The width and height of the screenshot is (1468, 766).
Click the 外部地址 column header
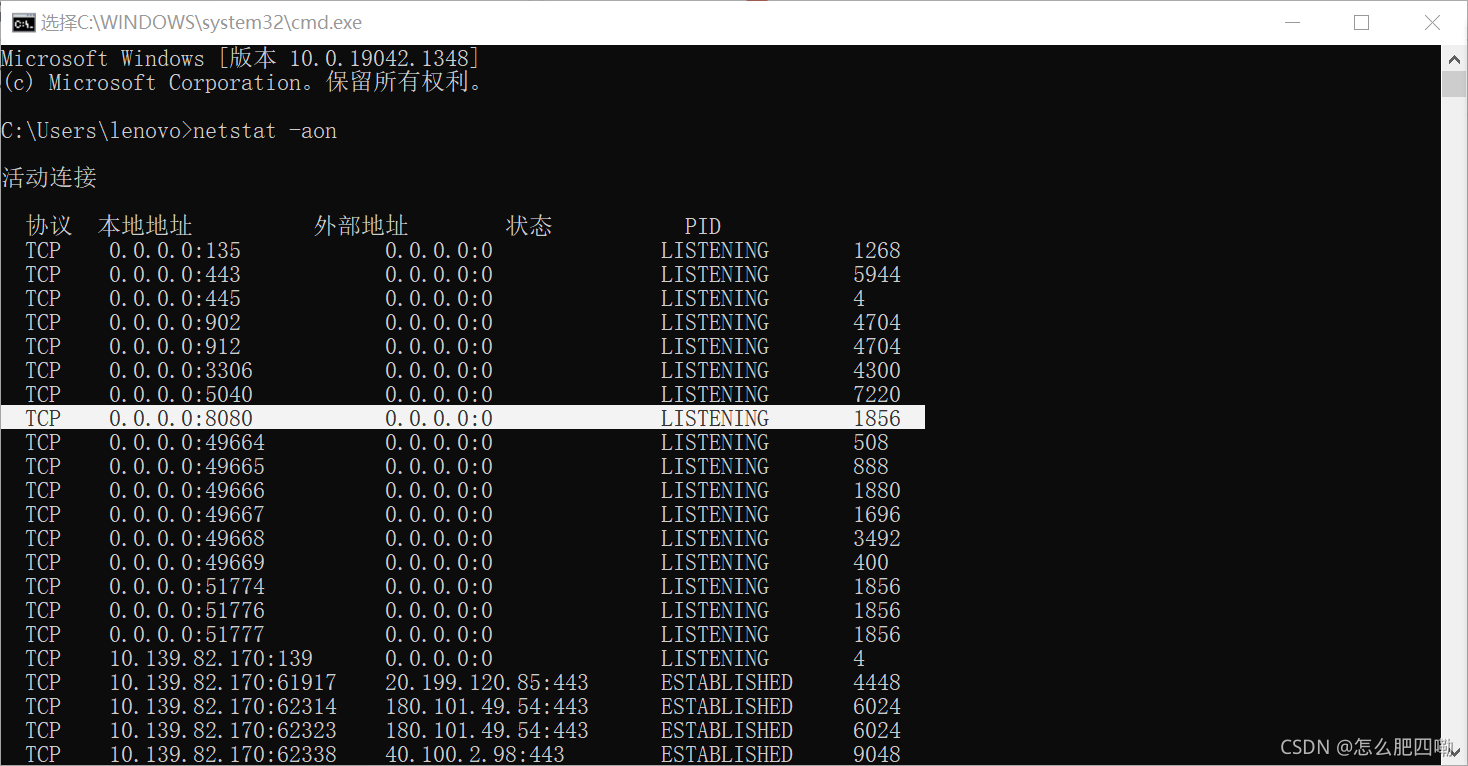[361, 226]
